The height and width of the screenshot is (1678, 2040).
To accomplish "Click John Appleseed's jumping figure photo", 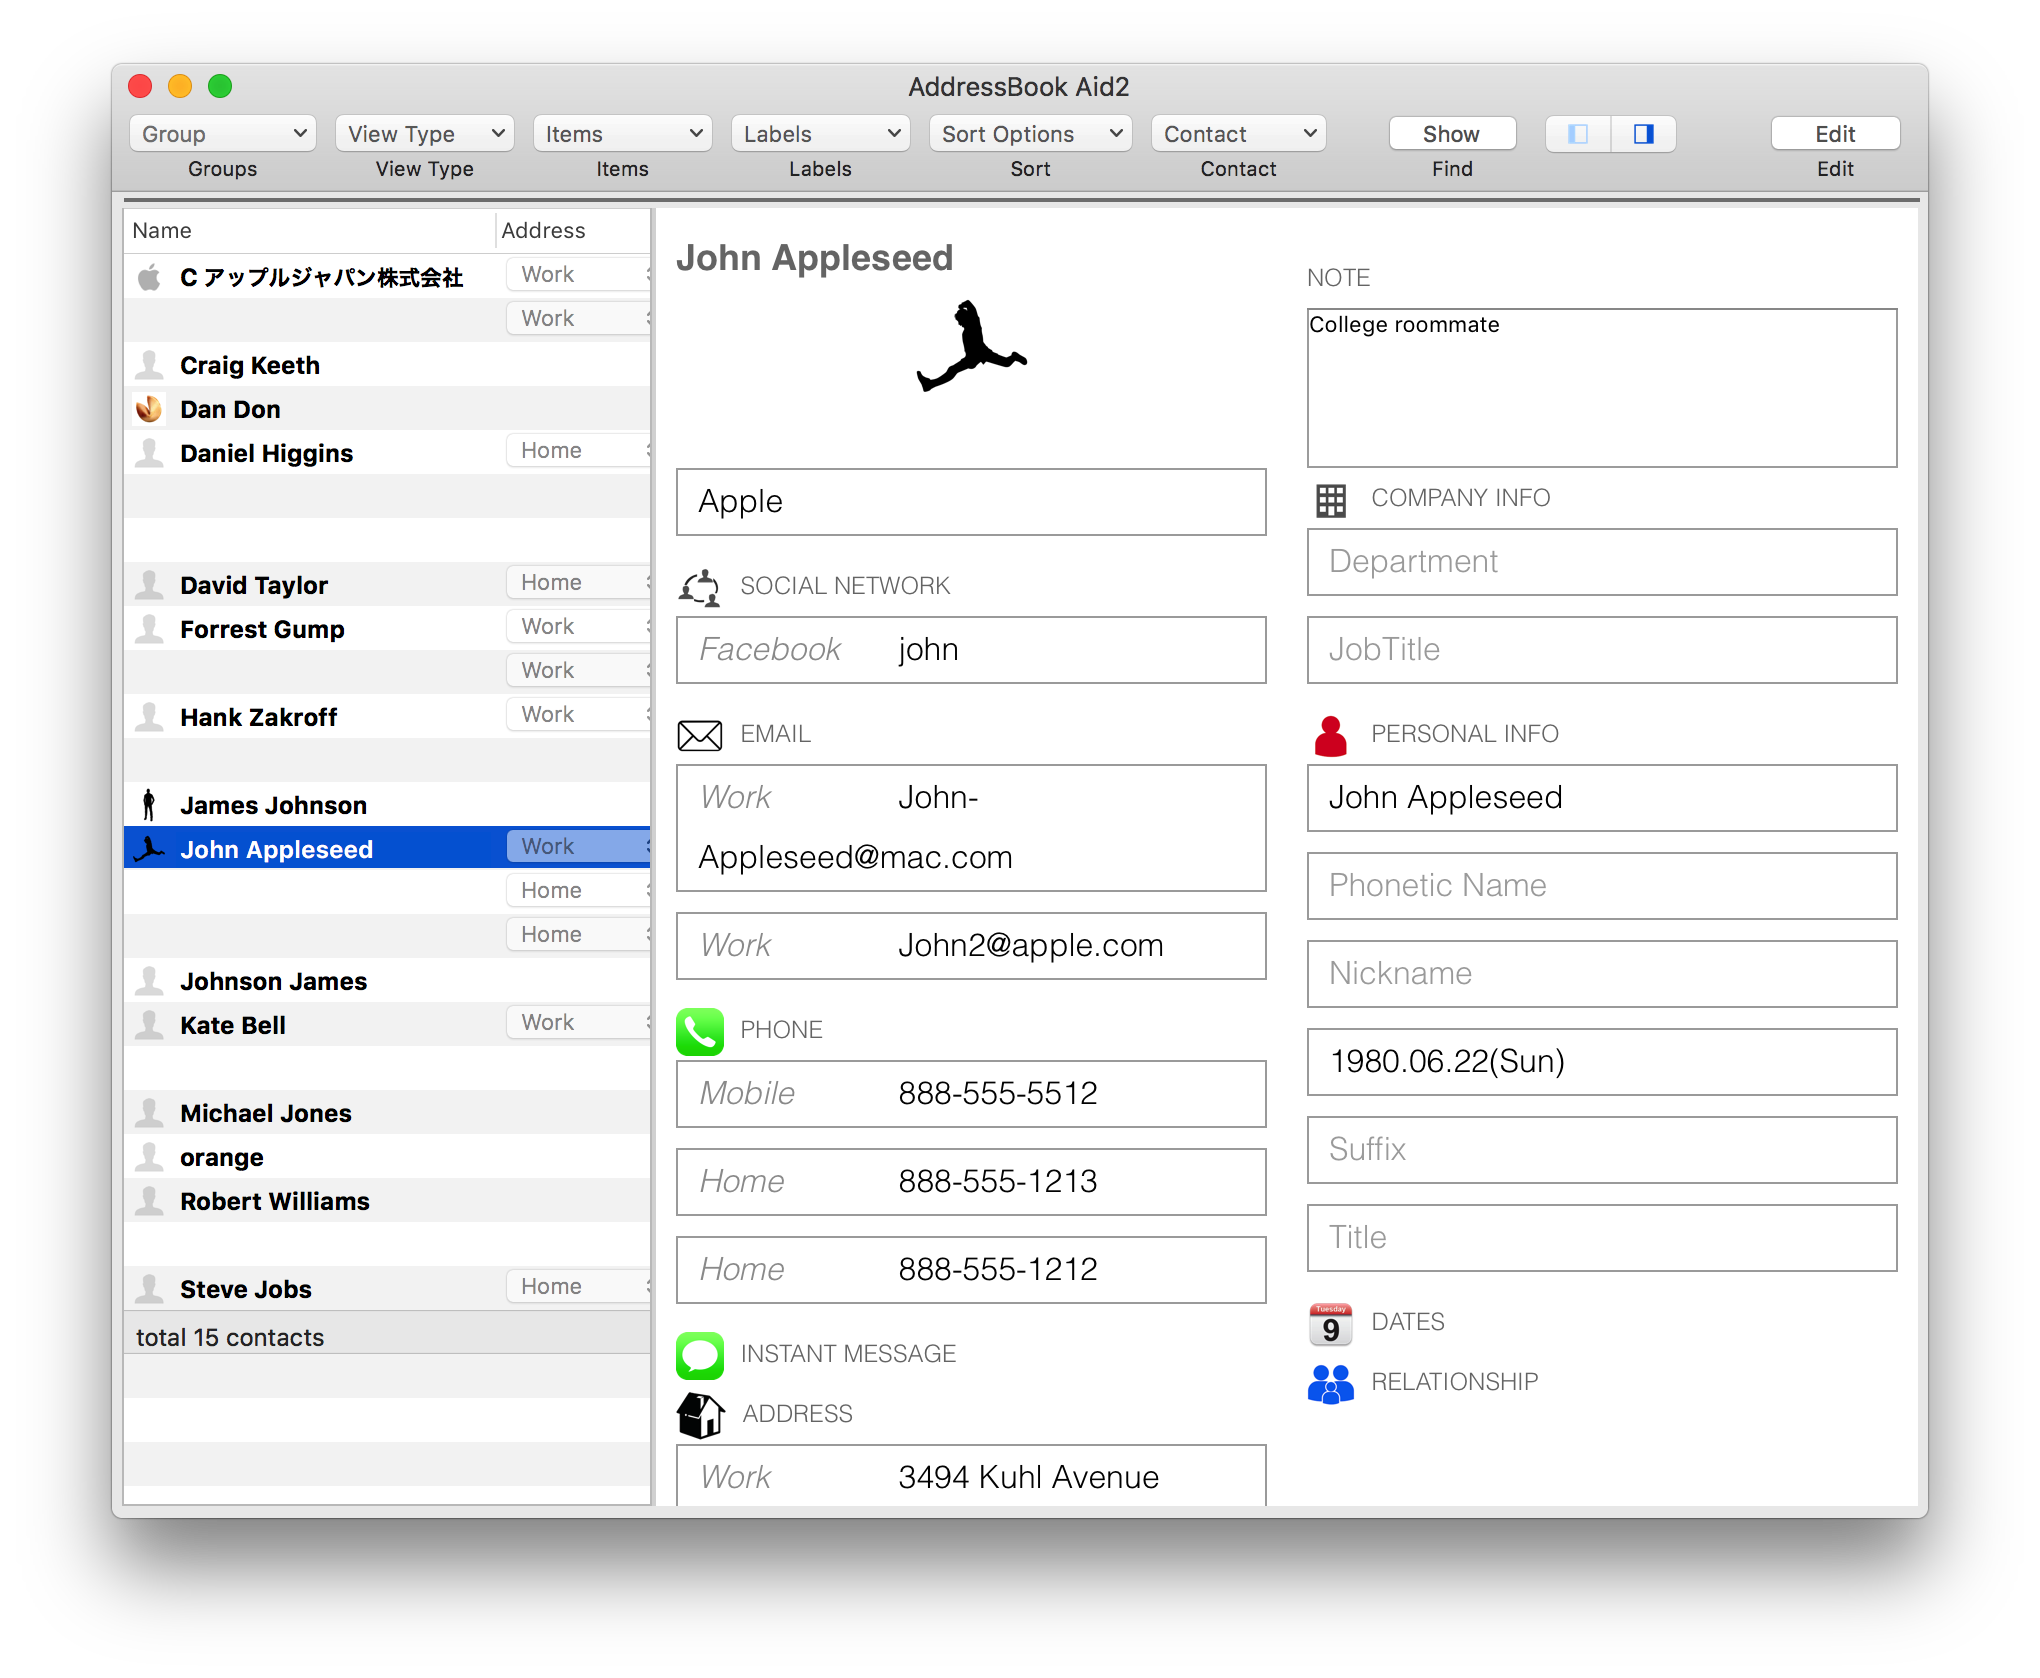I will (971, 346).
